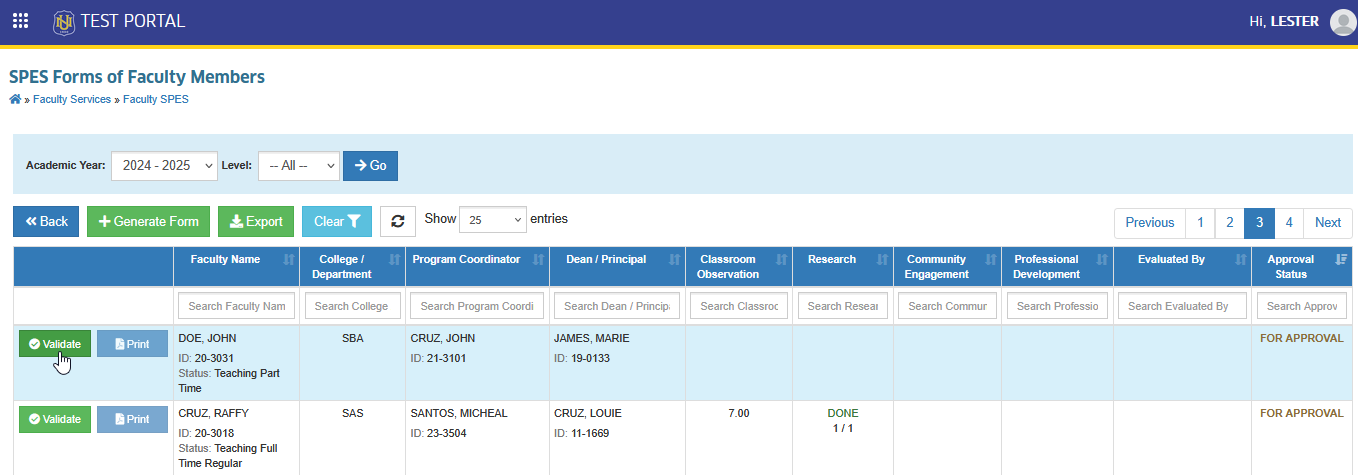Open the Level dropdown
The image size is (1358, 475).
pos(299,166)
